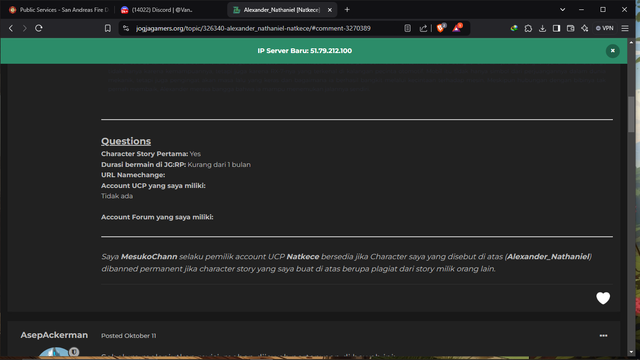Open Brave Wallet
640x360 pixels.
pyautogui.click(x=571, y=28)
